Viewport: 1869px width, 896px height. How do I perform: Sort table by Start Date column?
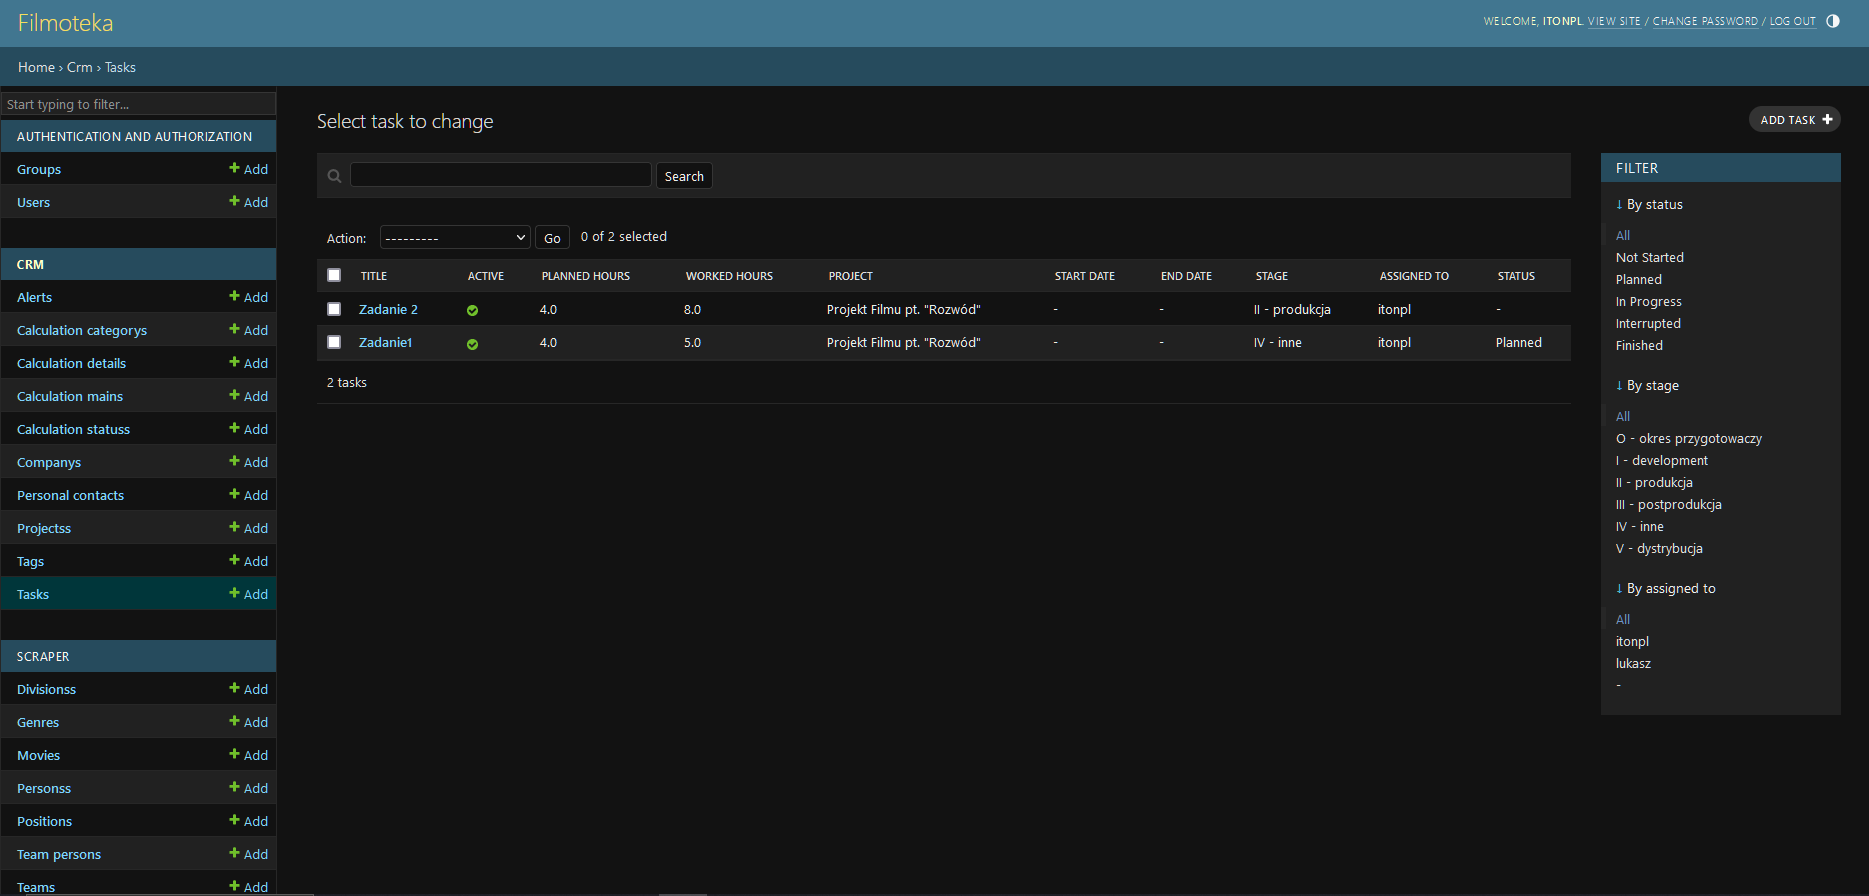point(1085,276)
